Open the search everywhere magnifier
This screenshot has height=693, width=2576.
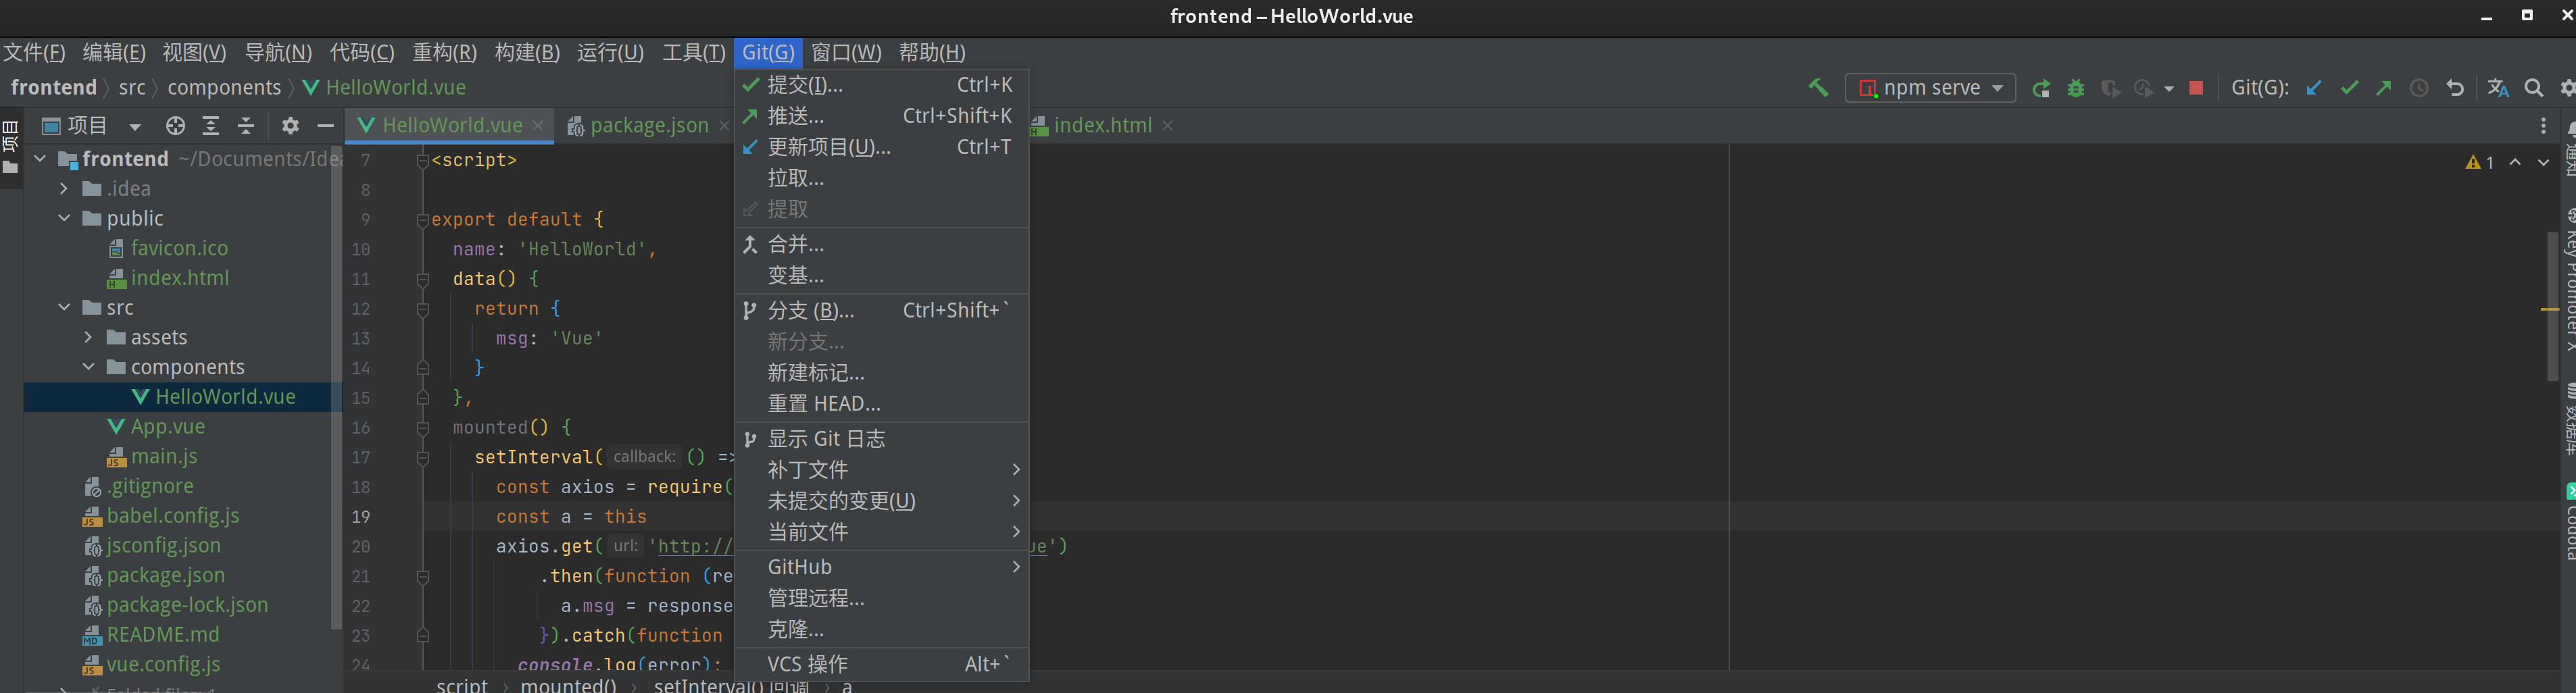pyautogui.click(x=2534, y=88)
